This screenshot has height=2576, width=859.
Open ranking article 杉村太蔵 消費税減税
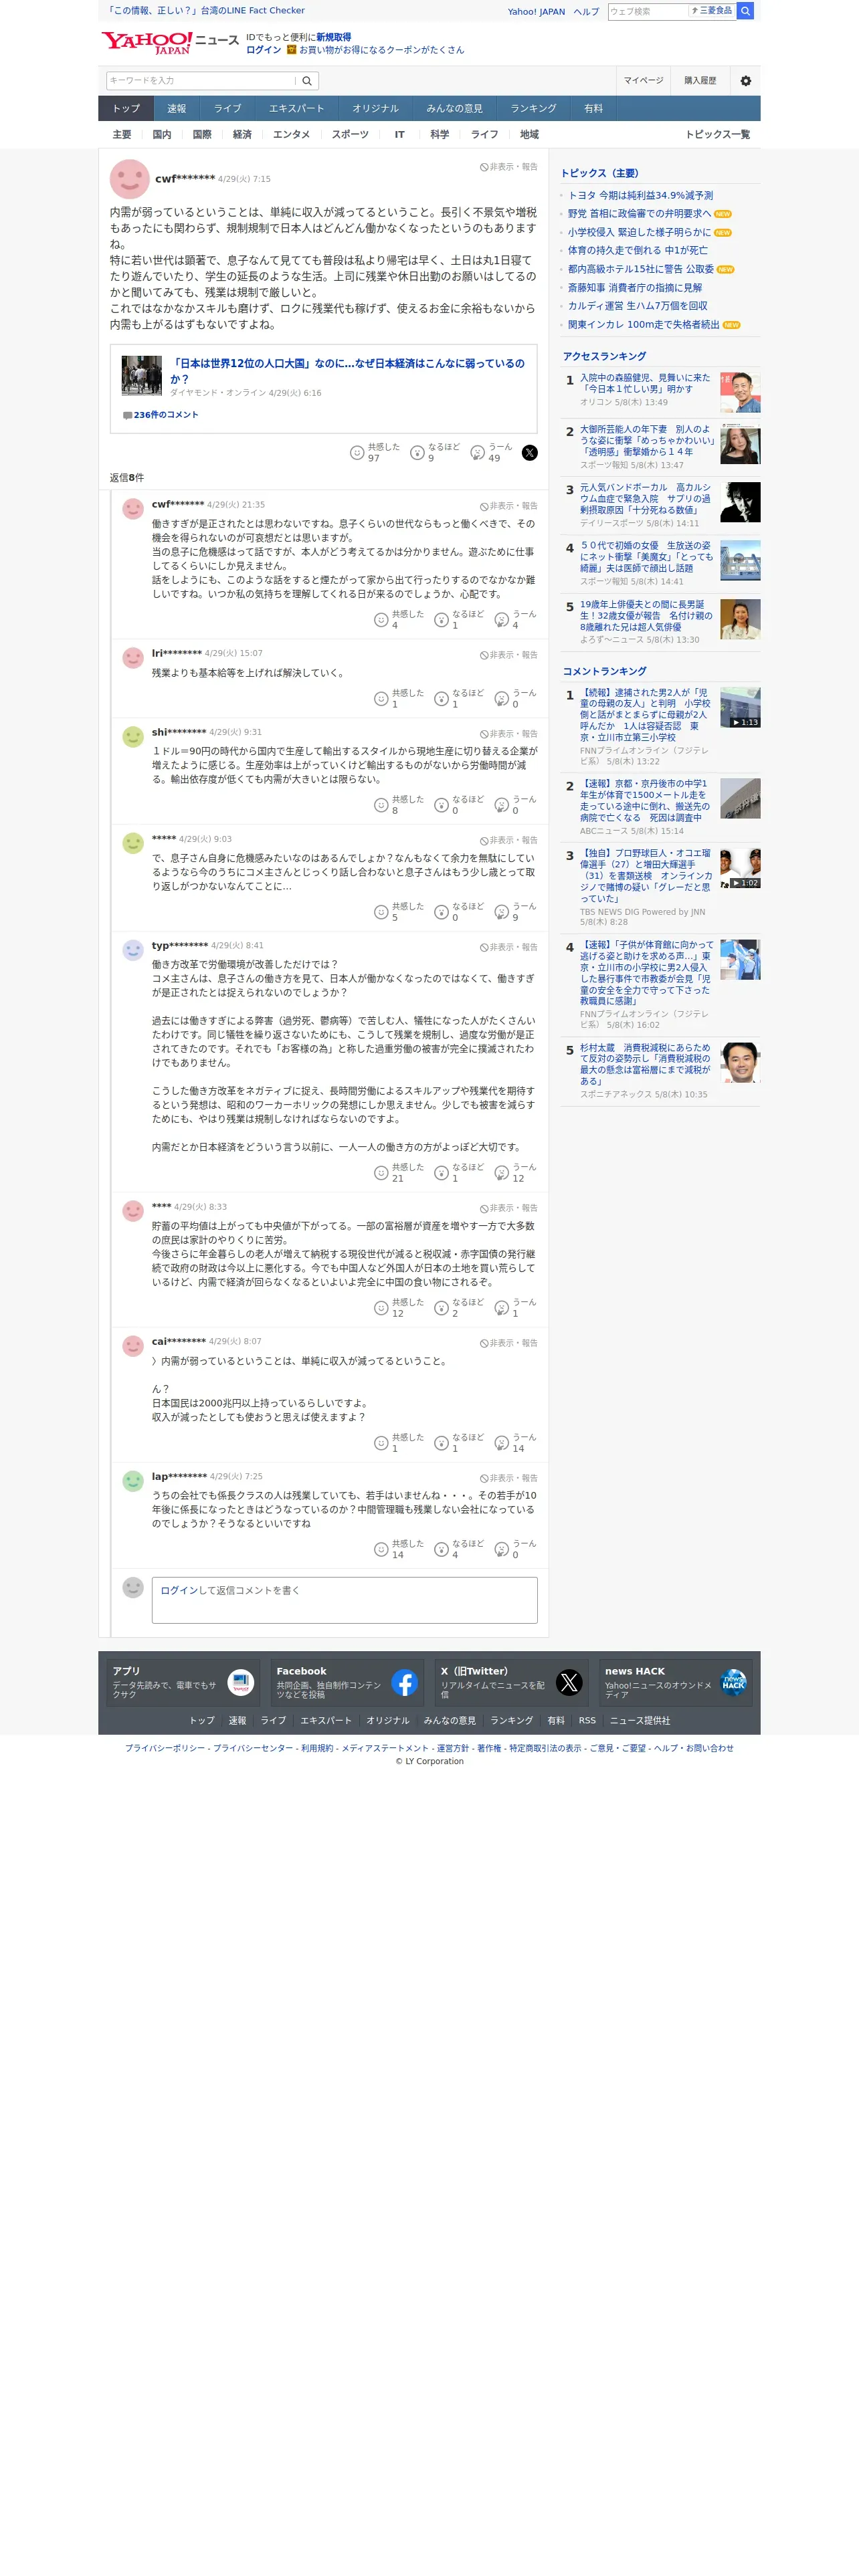tap(645, 1064)
